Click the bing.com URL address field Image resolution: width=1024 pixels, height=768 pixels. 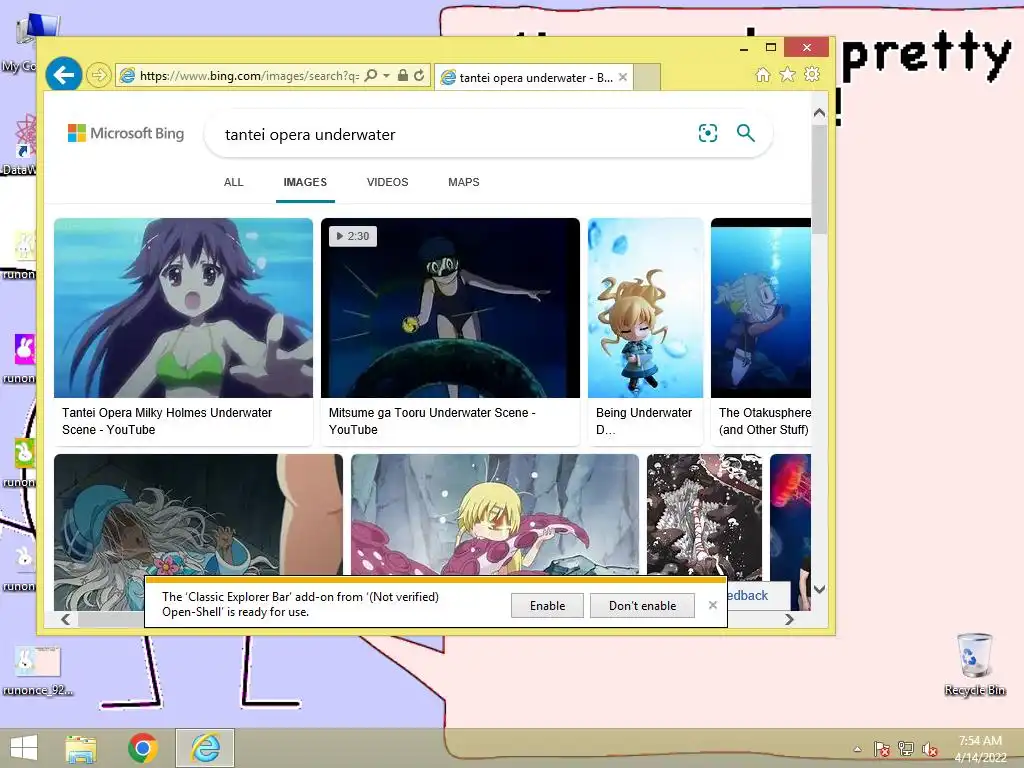tap(249, 76)
